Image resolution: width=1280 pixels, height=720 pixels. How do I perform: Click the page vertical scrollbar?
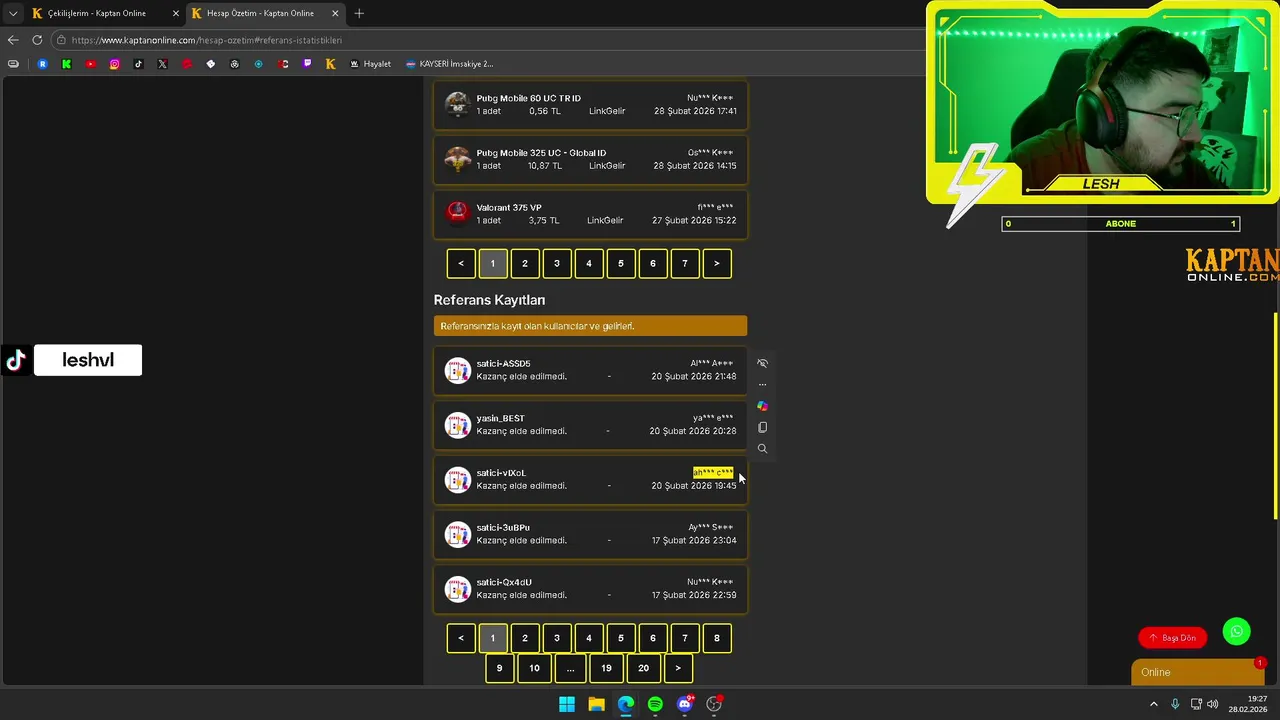(1275, 416)
